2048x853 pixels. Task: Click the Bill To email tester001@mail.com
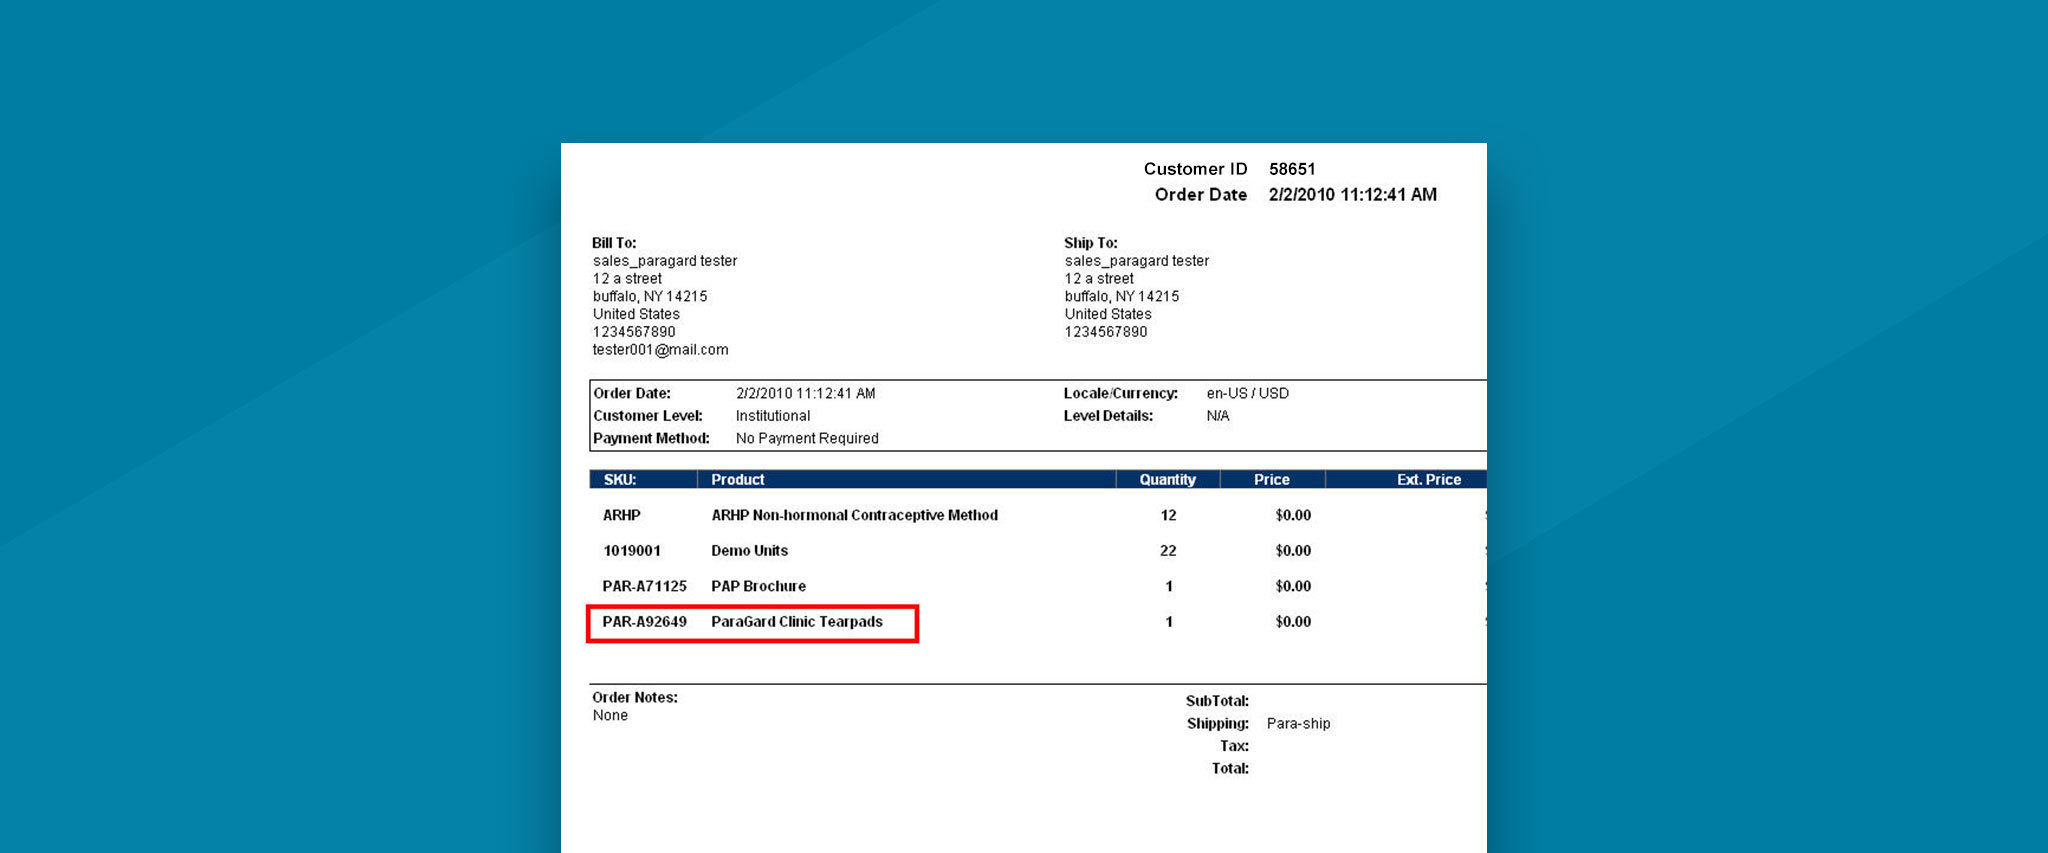click(660, 350)
